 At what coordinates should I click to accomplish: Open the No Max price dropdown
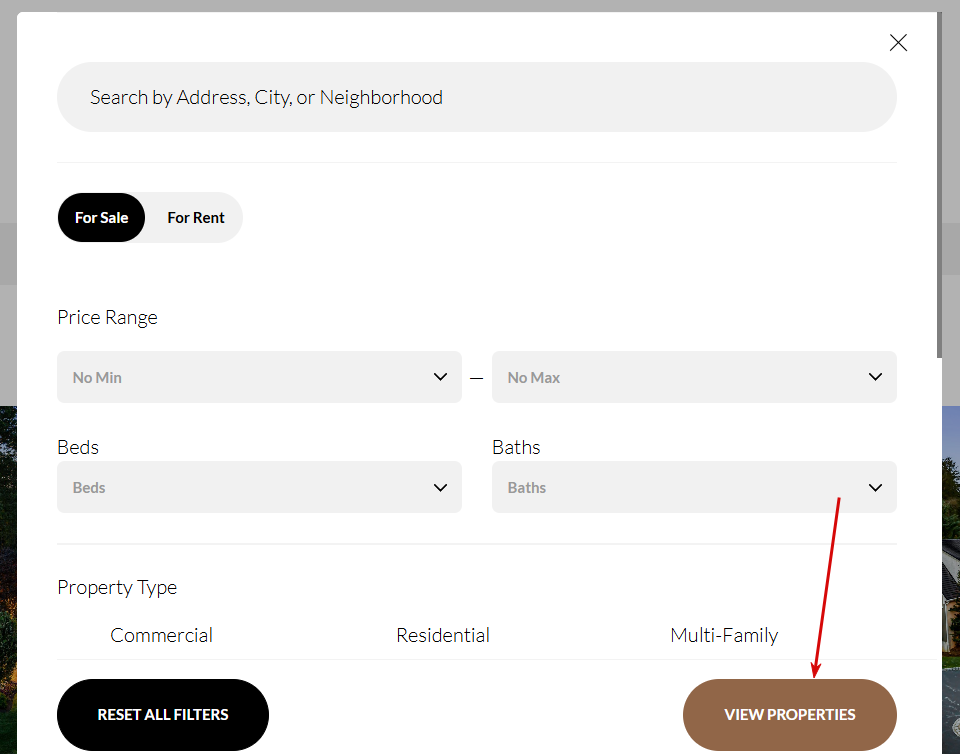(x=680, y=377)
